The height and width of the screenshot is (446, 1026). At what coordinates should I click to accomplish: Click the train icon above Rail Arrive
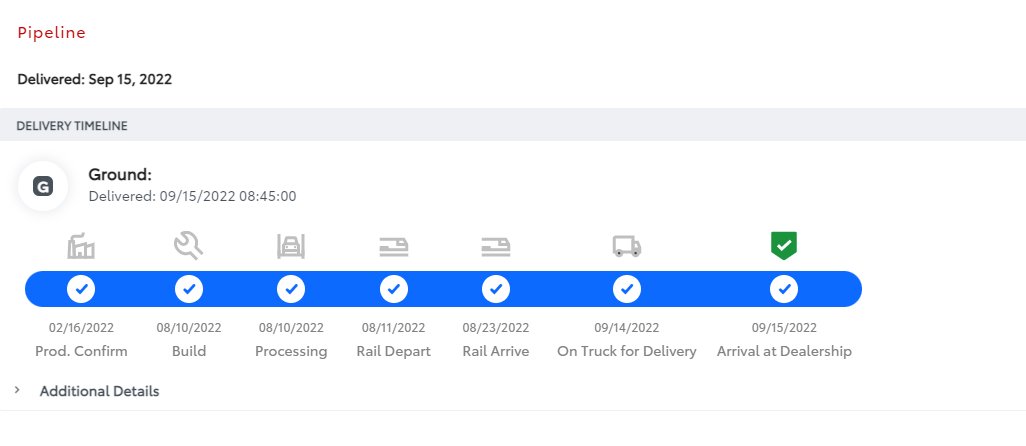495,247
